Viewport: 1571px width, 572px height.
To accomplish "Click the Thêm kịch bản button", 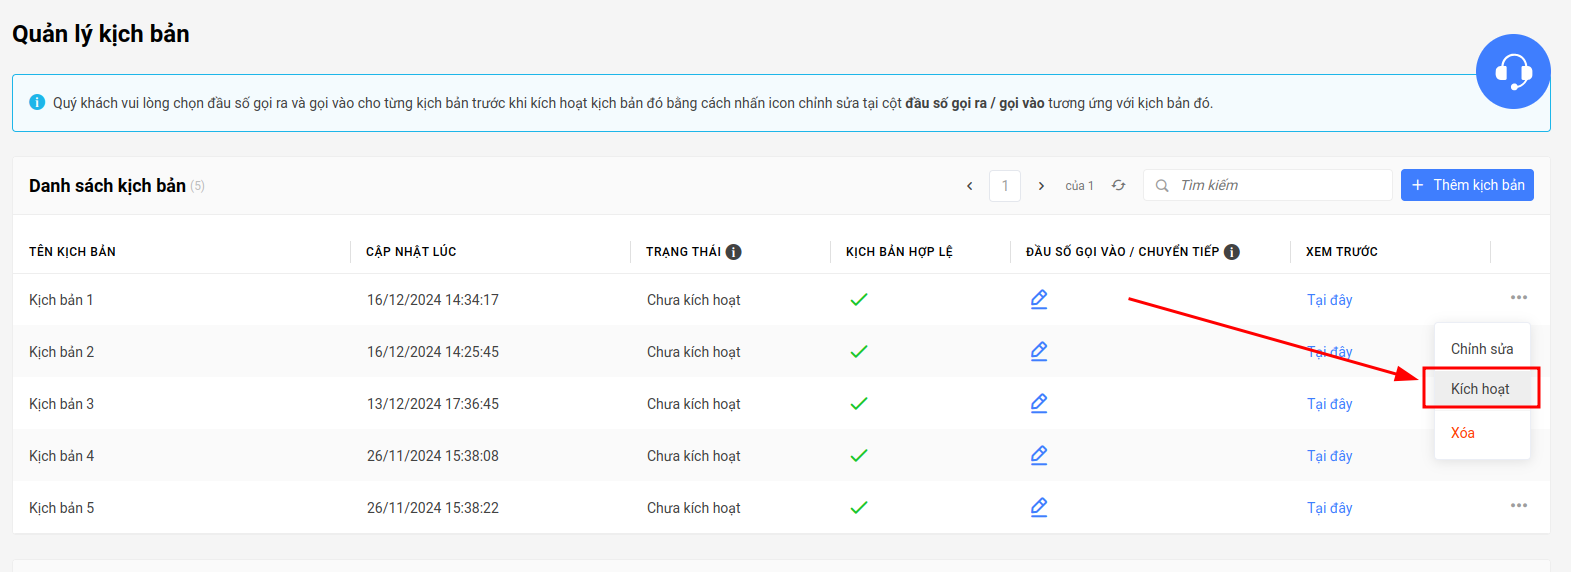I will (x=1467, y=185).
